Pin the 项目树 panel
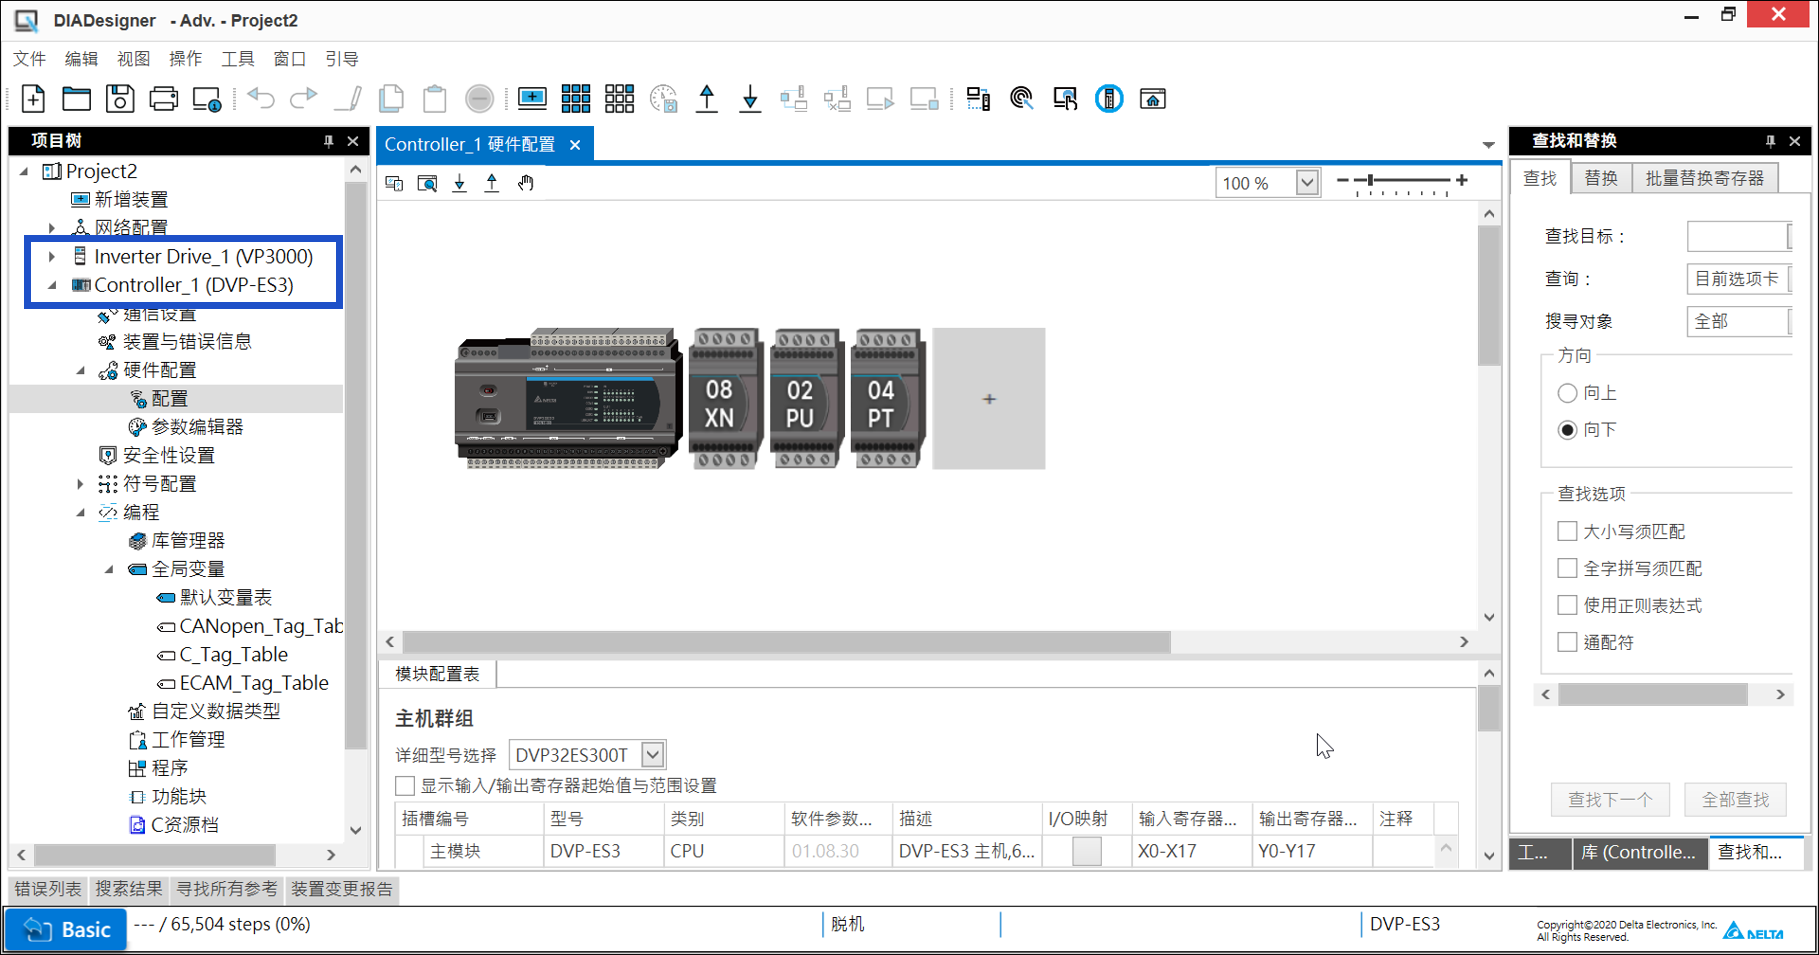 (328, 141)
